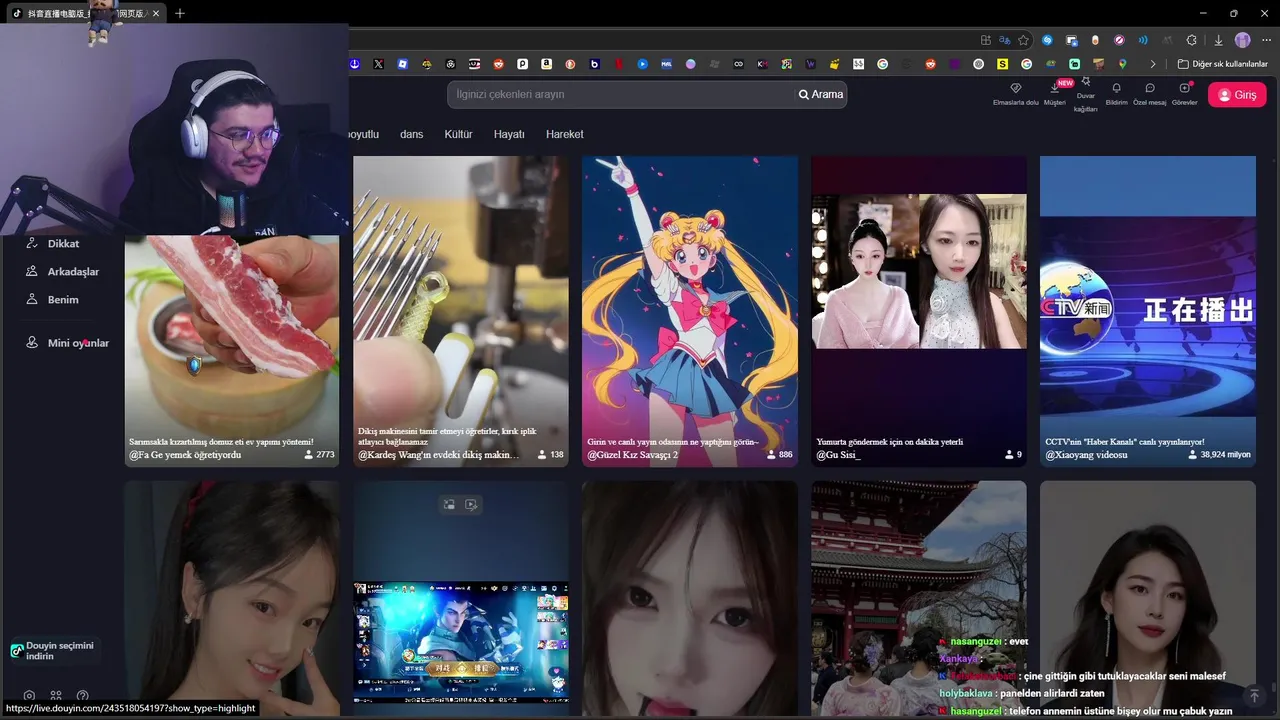Screen dimensions: 1280x720
Task: Open the grid icon at sidebar bottom
Action: click(56, 696)
